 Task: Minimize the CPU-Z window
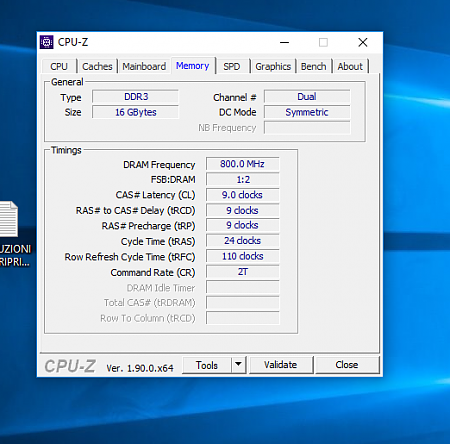click(284, 42)
